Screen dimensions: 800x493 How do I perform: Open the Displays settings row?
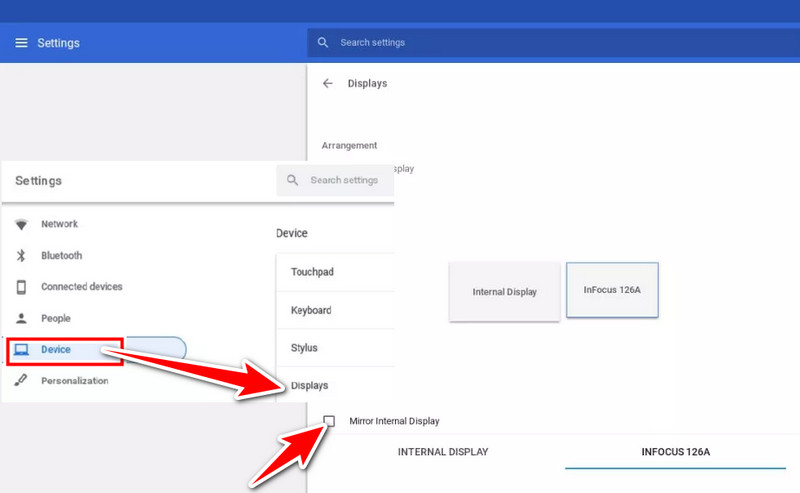[x=335, y=385]
